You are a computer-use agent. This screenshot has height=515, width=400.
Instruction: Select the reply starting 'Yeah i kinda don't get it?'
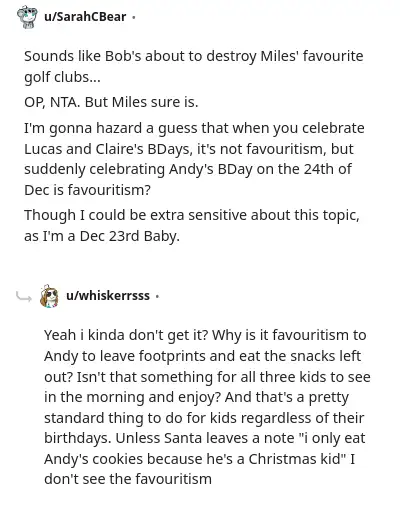pos(207,407)
